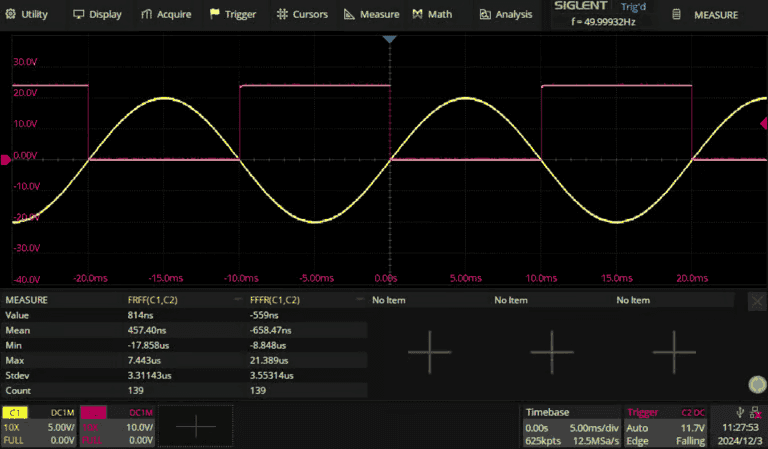Open the Cursors menu
Screen dimensions: 768x449
point(302,14)
